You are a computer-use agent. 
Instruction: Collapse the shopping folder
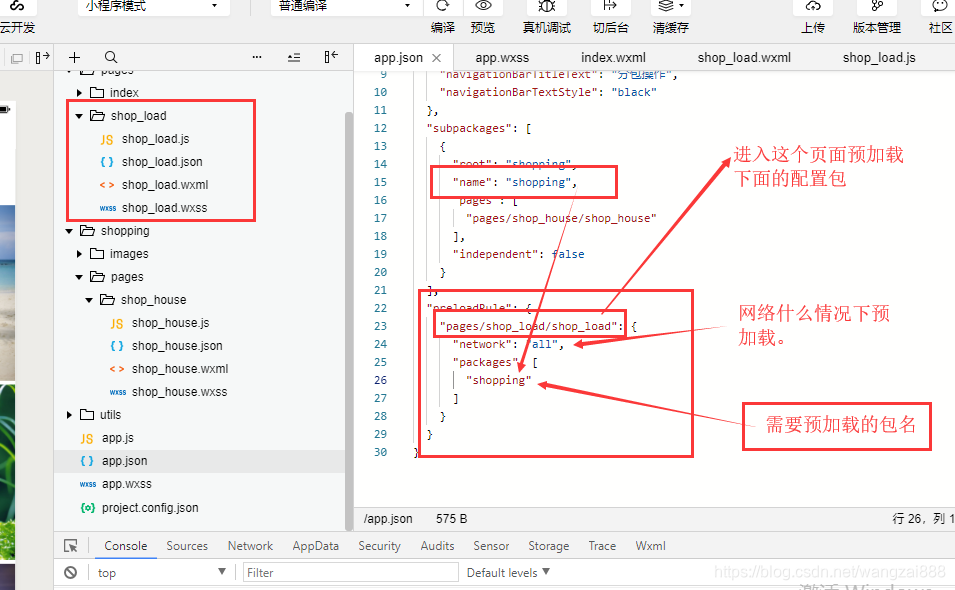[x=69, y=231]
